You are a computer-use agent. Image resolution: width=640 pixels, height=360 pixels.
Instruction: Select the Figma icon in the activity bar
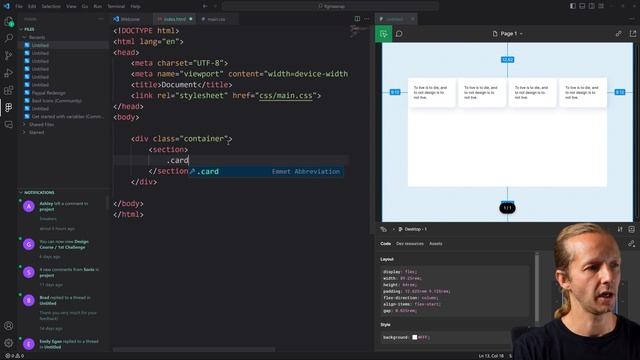9,107
